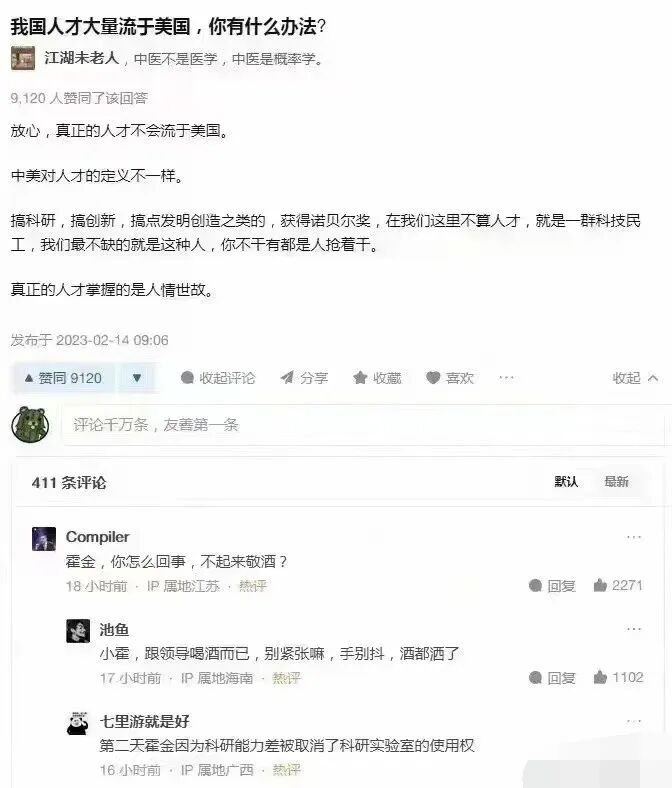Share the answer with 分享 paper plane icon
The width and height of the screenshot is (672, 788).
tap(304, 378)
